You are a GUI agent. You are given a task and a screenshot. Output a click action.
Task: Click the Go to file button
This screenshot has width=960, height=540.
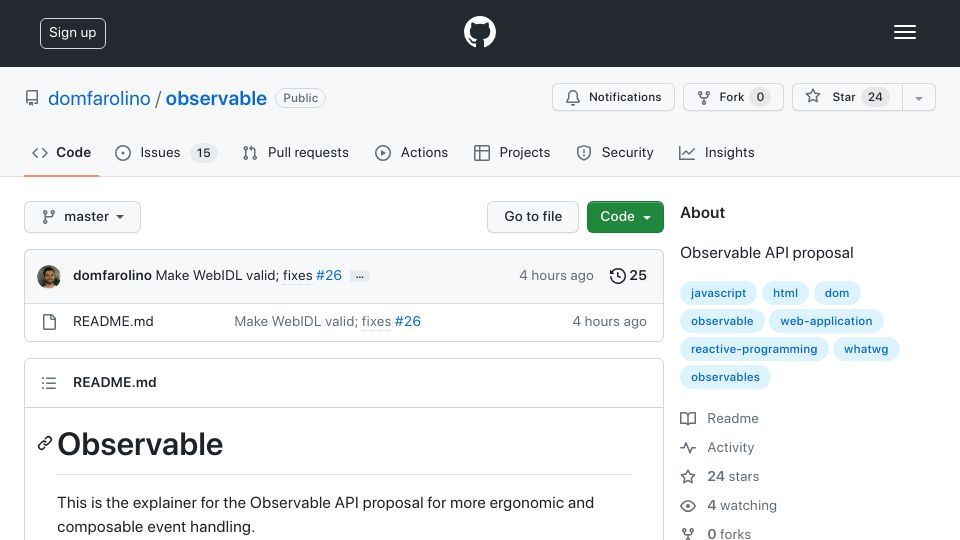533,217
